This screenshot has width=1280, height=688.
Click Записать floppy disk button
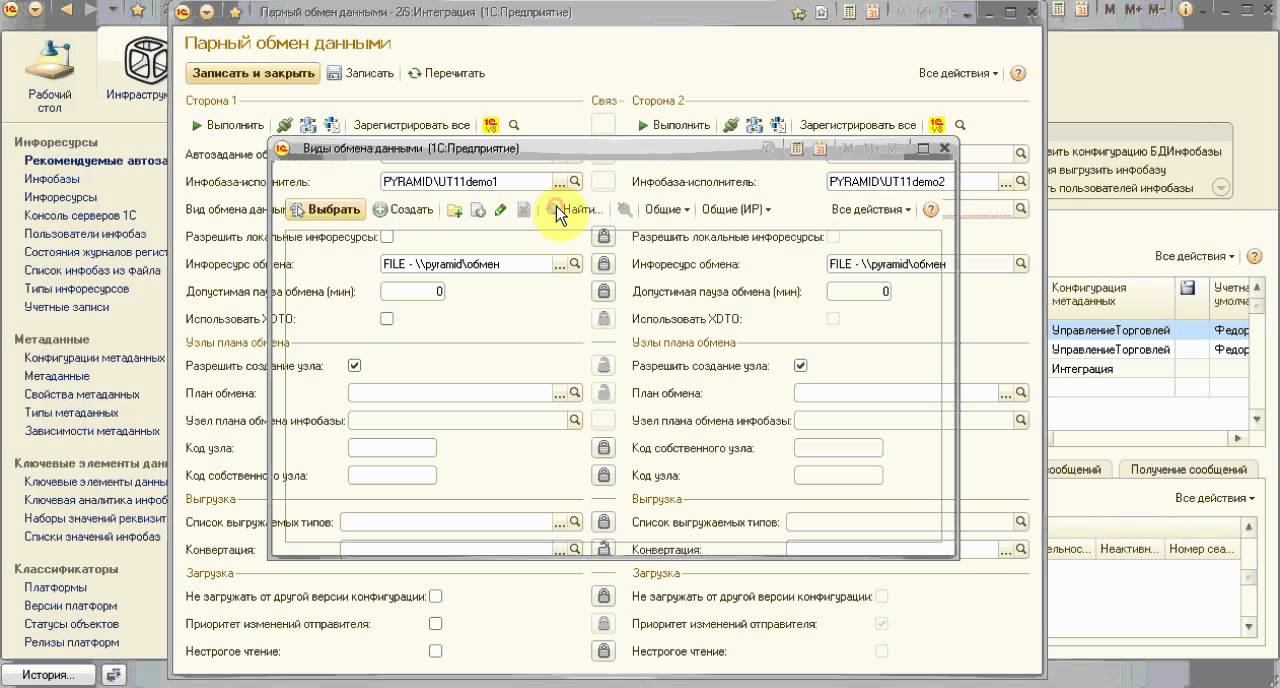pos(361,73)
